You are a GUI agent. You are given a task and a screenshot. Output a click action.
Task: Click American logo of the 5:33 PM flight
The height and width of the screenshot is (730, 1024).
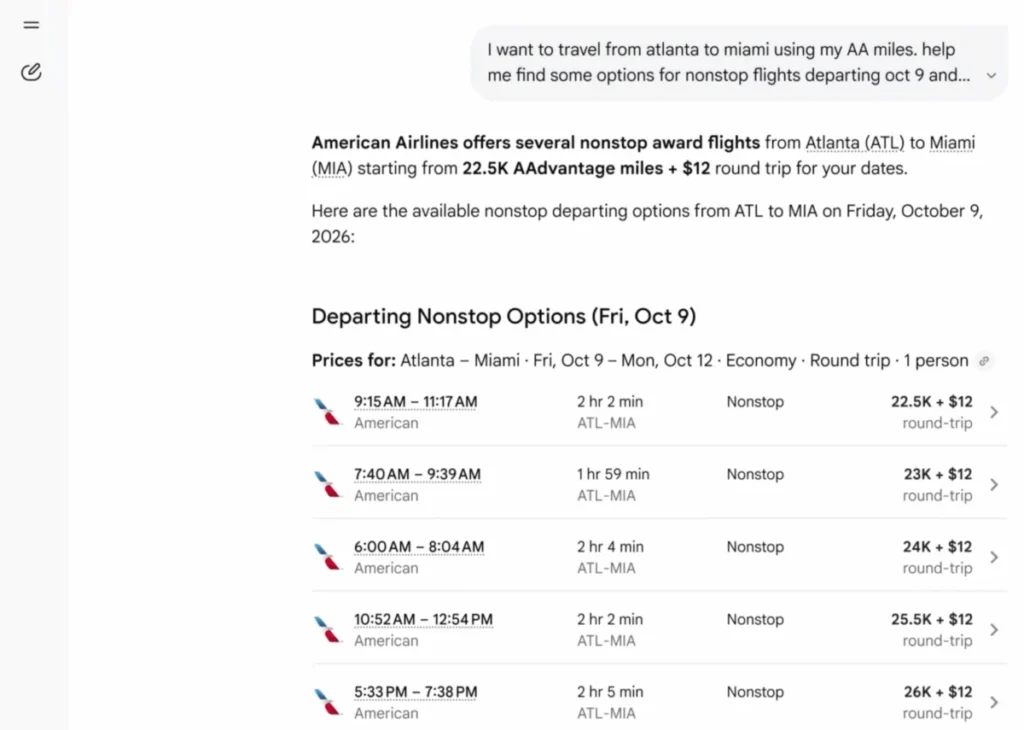click(327, 702)
